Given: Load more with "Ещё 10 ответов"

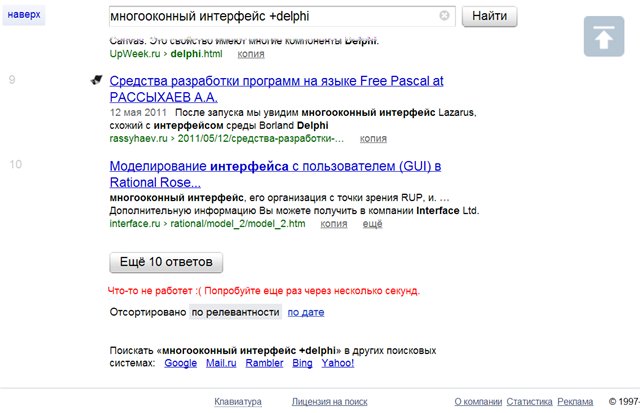Looking at the screenshot, I should [166, 262].
